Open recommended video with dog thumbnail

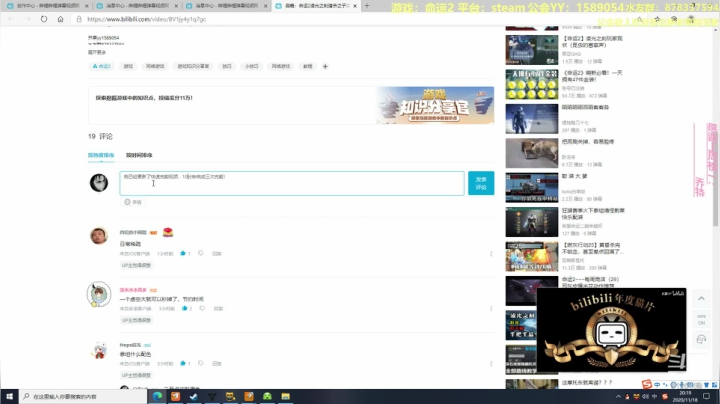(x=532, y=153)
